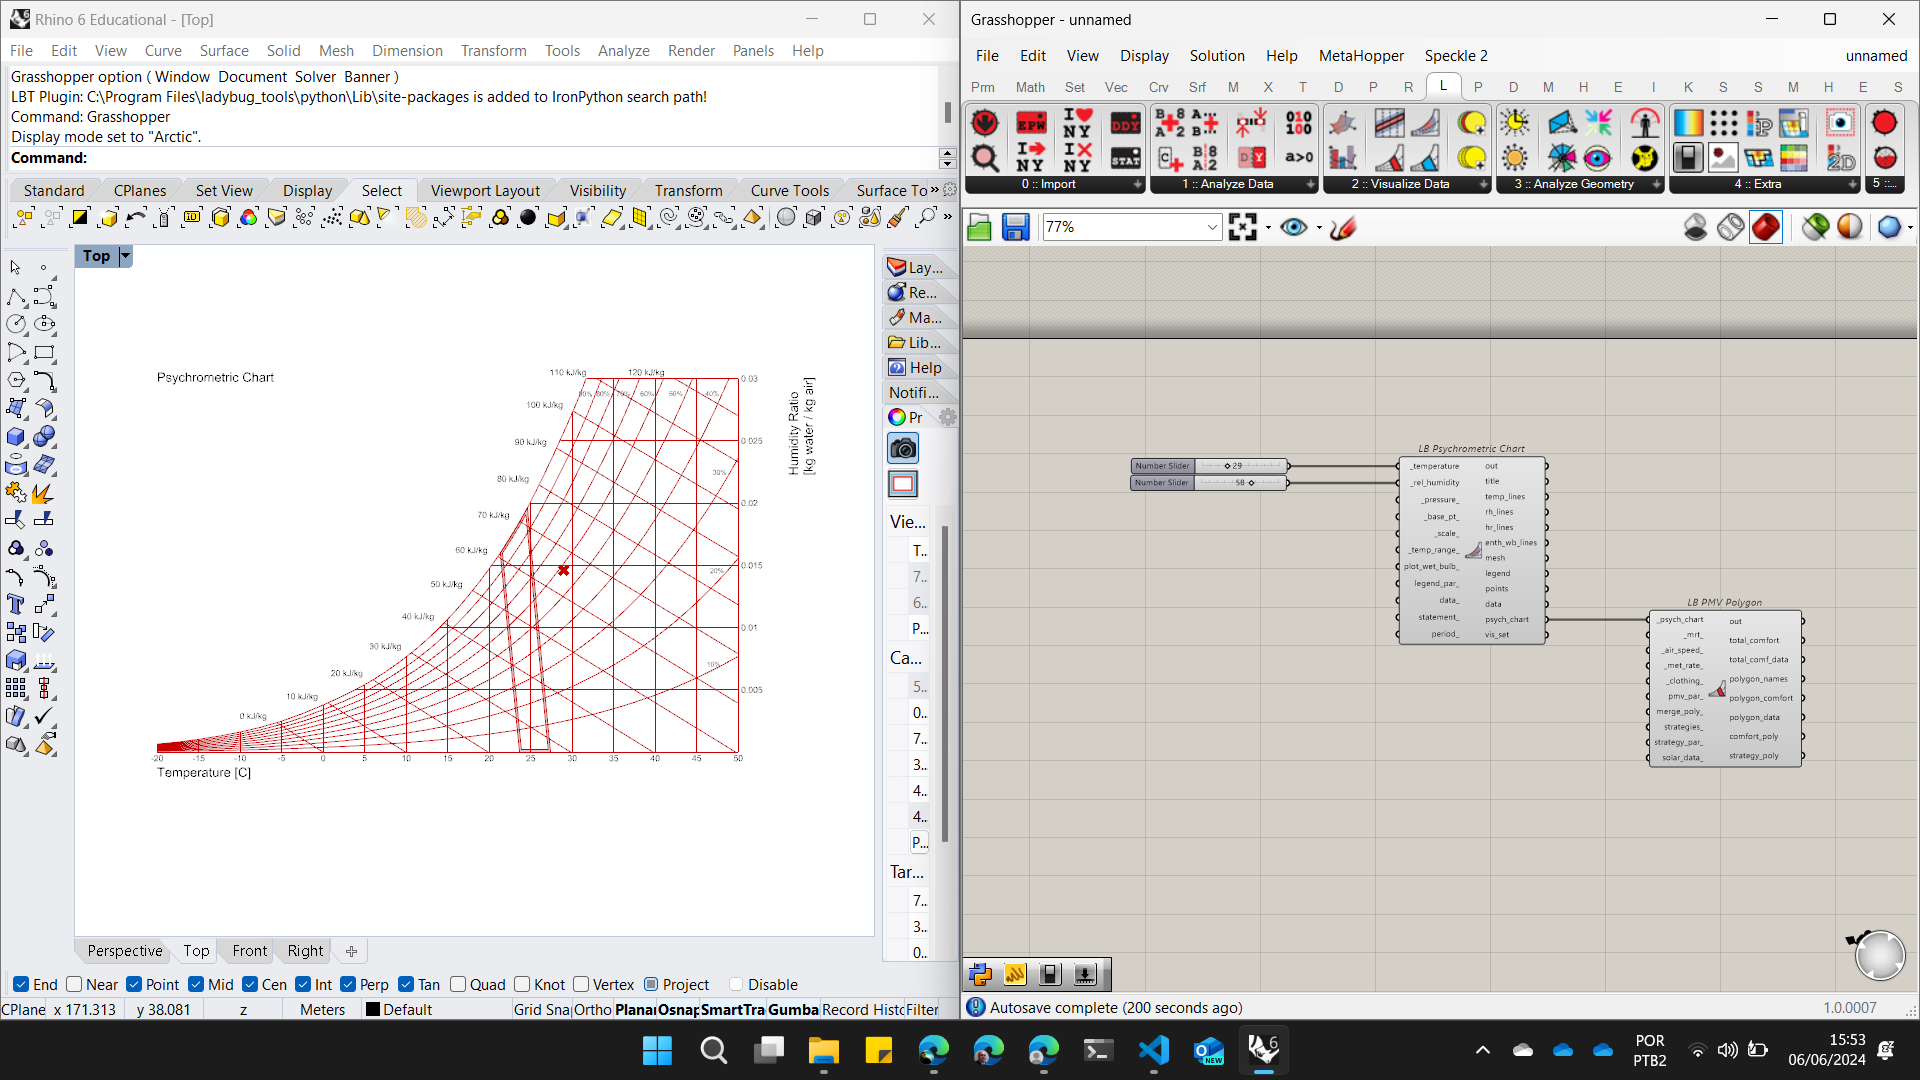Click the Outlook taskbar icon

[x=1208, y=1050]
